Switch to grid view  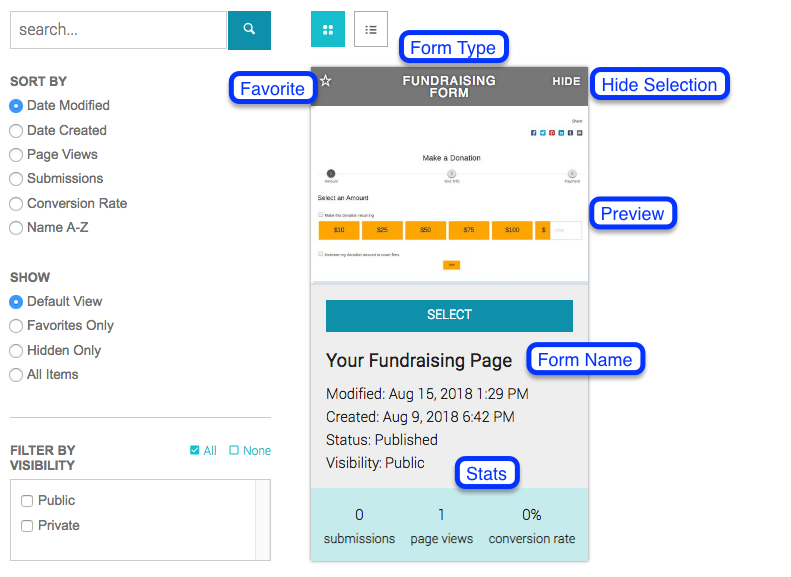pos(328,30)
